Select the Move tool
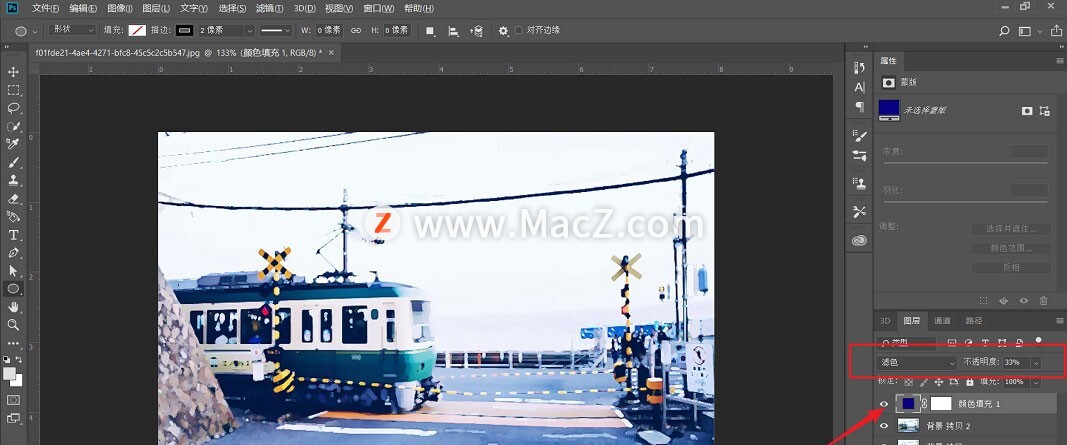Screen dimensions: 1067x445 point(13,72)
